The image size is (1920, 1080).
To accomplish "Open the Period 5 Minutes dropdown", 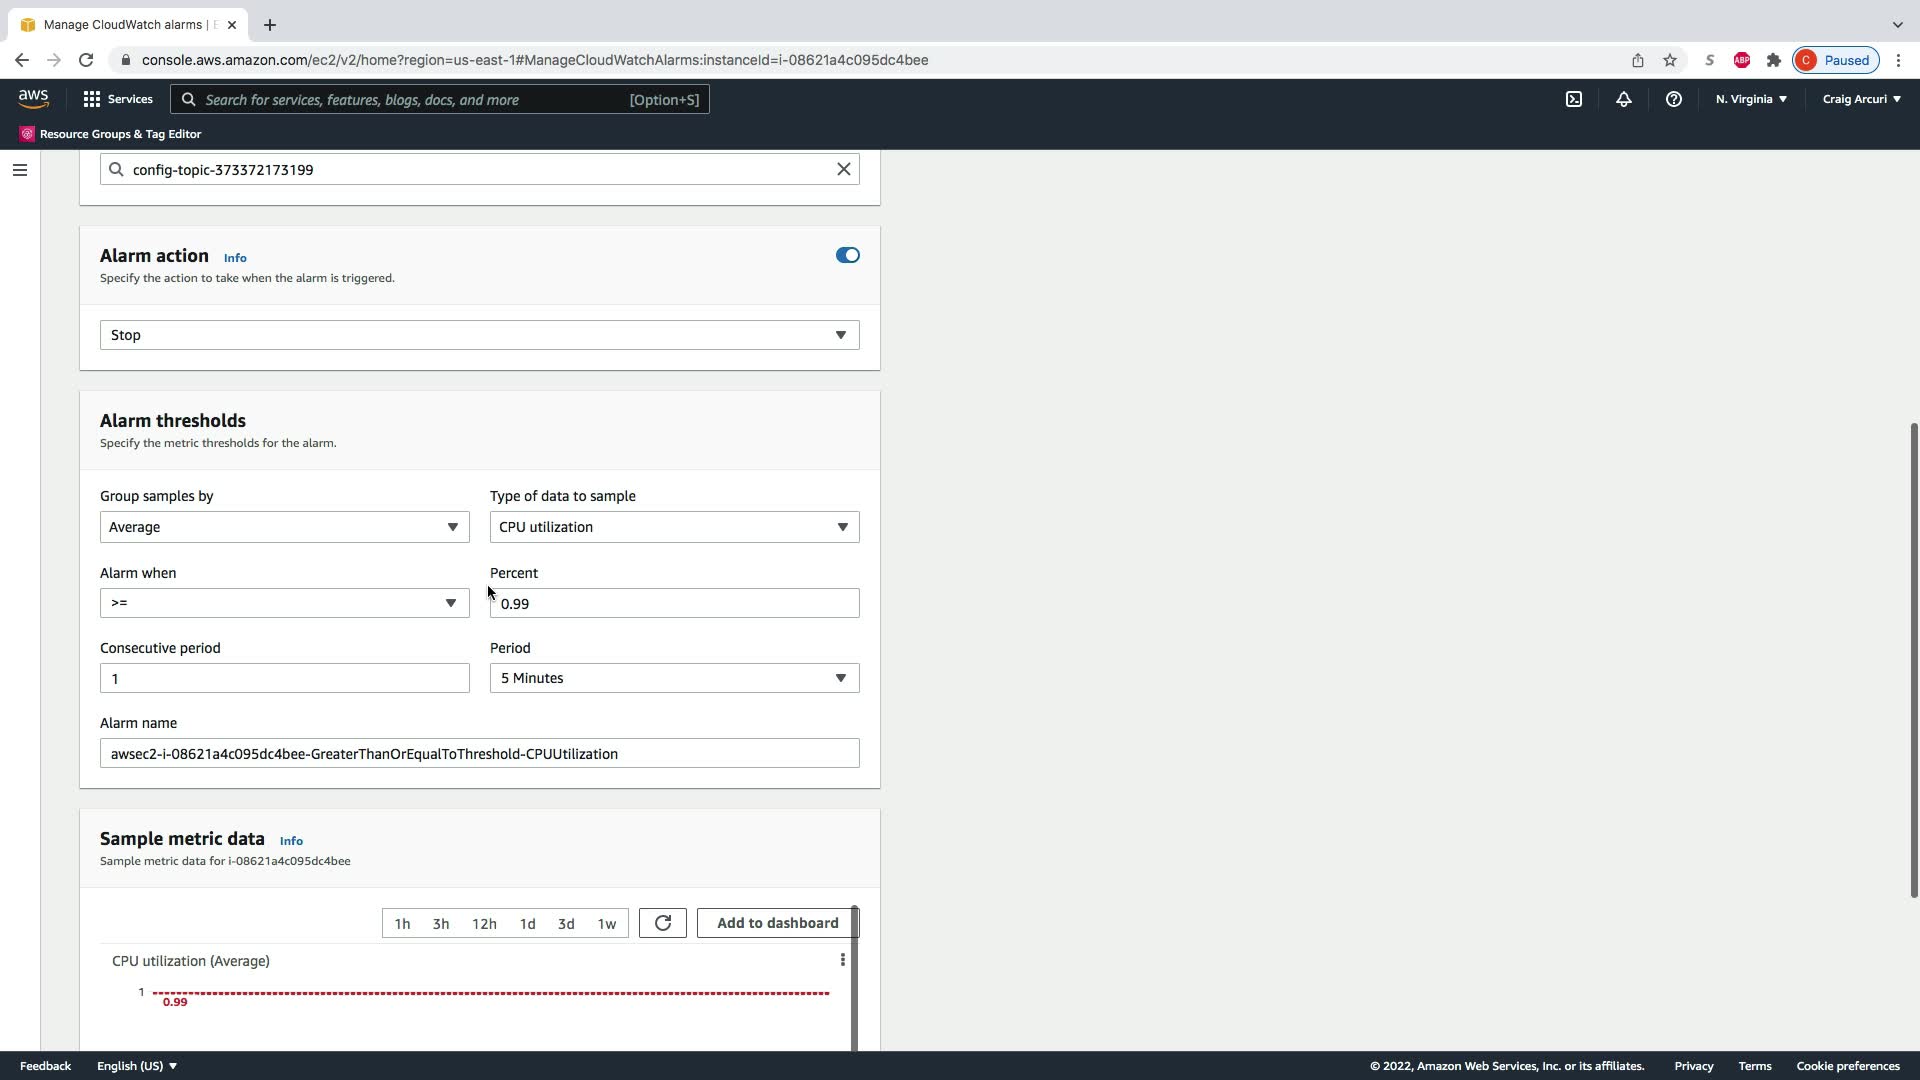I will pyautogui.click(x=674, y=678).
